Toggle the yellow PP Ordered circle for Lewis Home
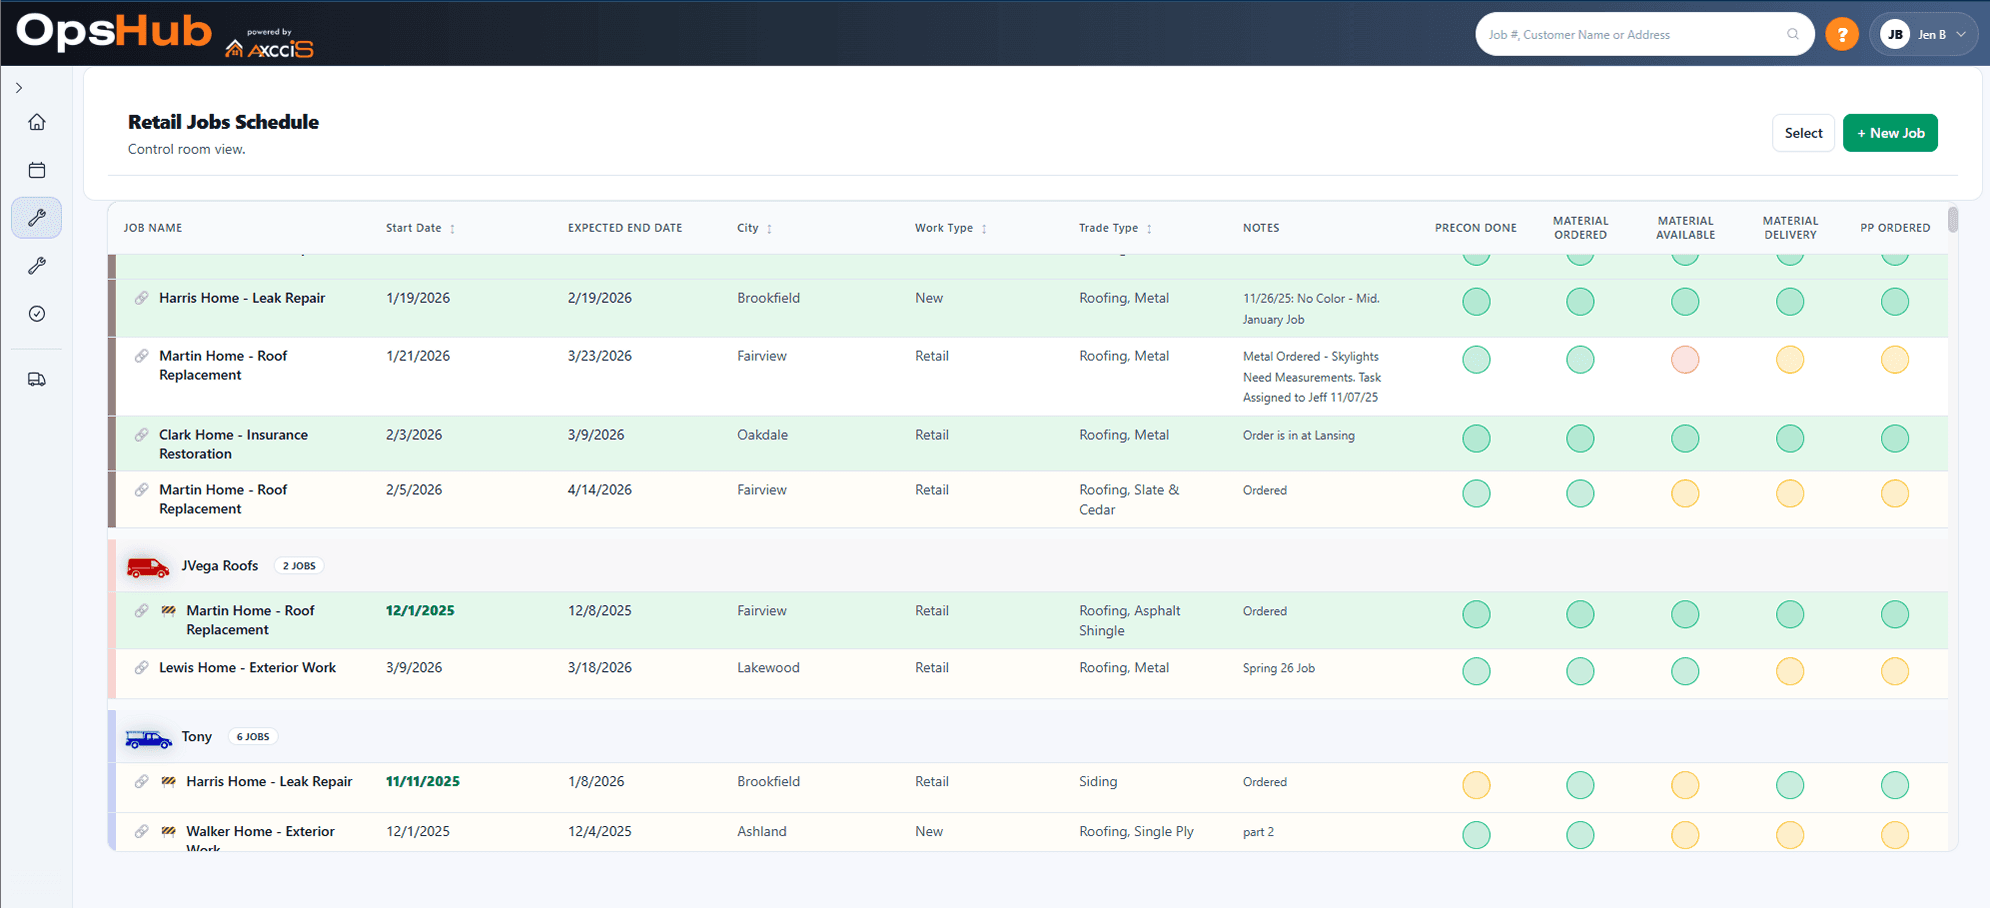Screen dimensions: 1990x908 click(x=1895, y=671)
